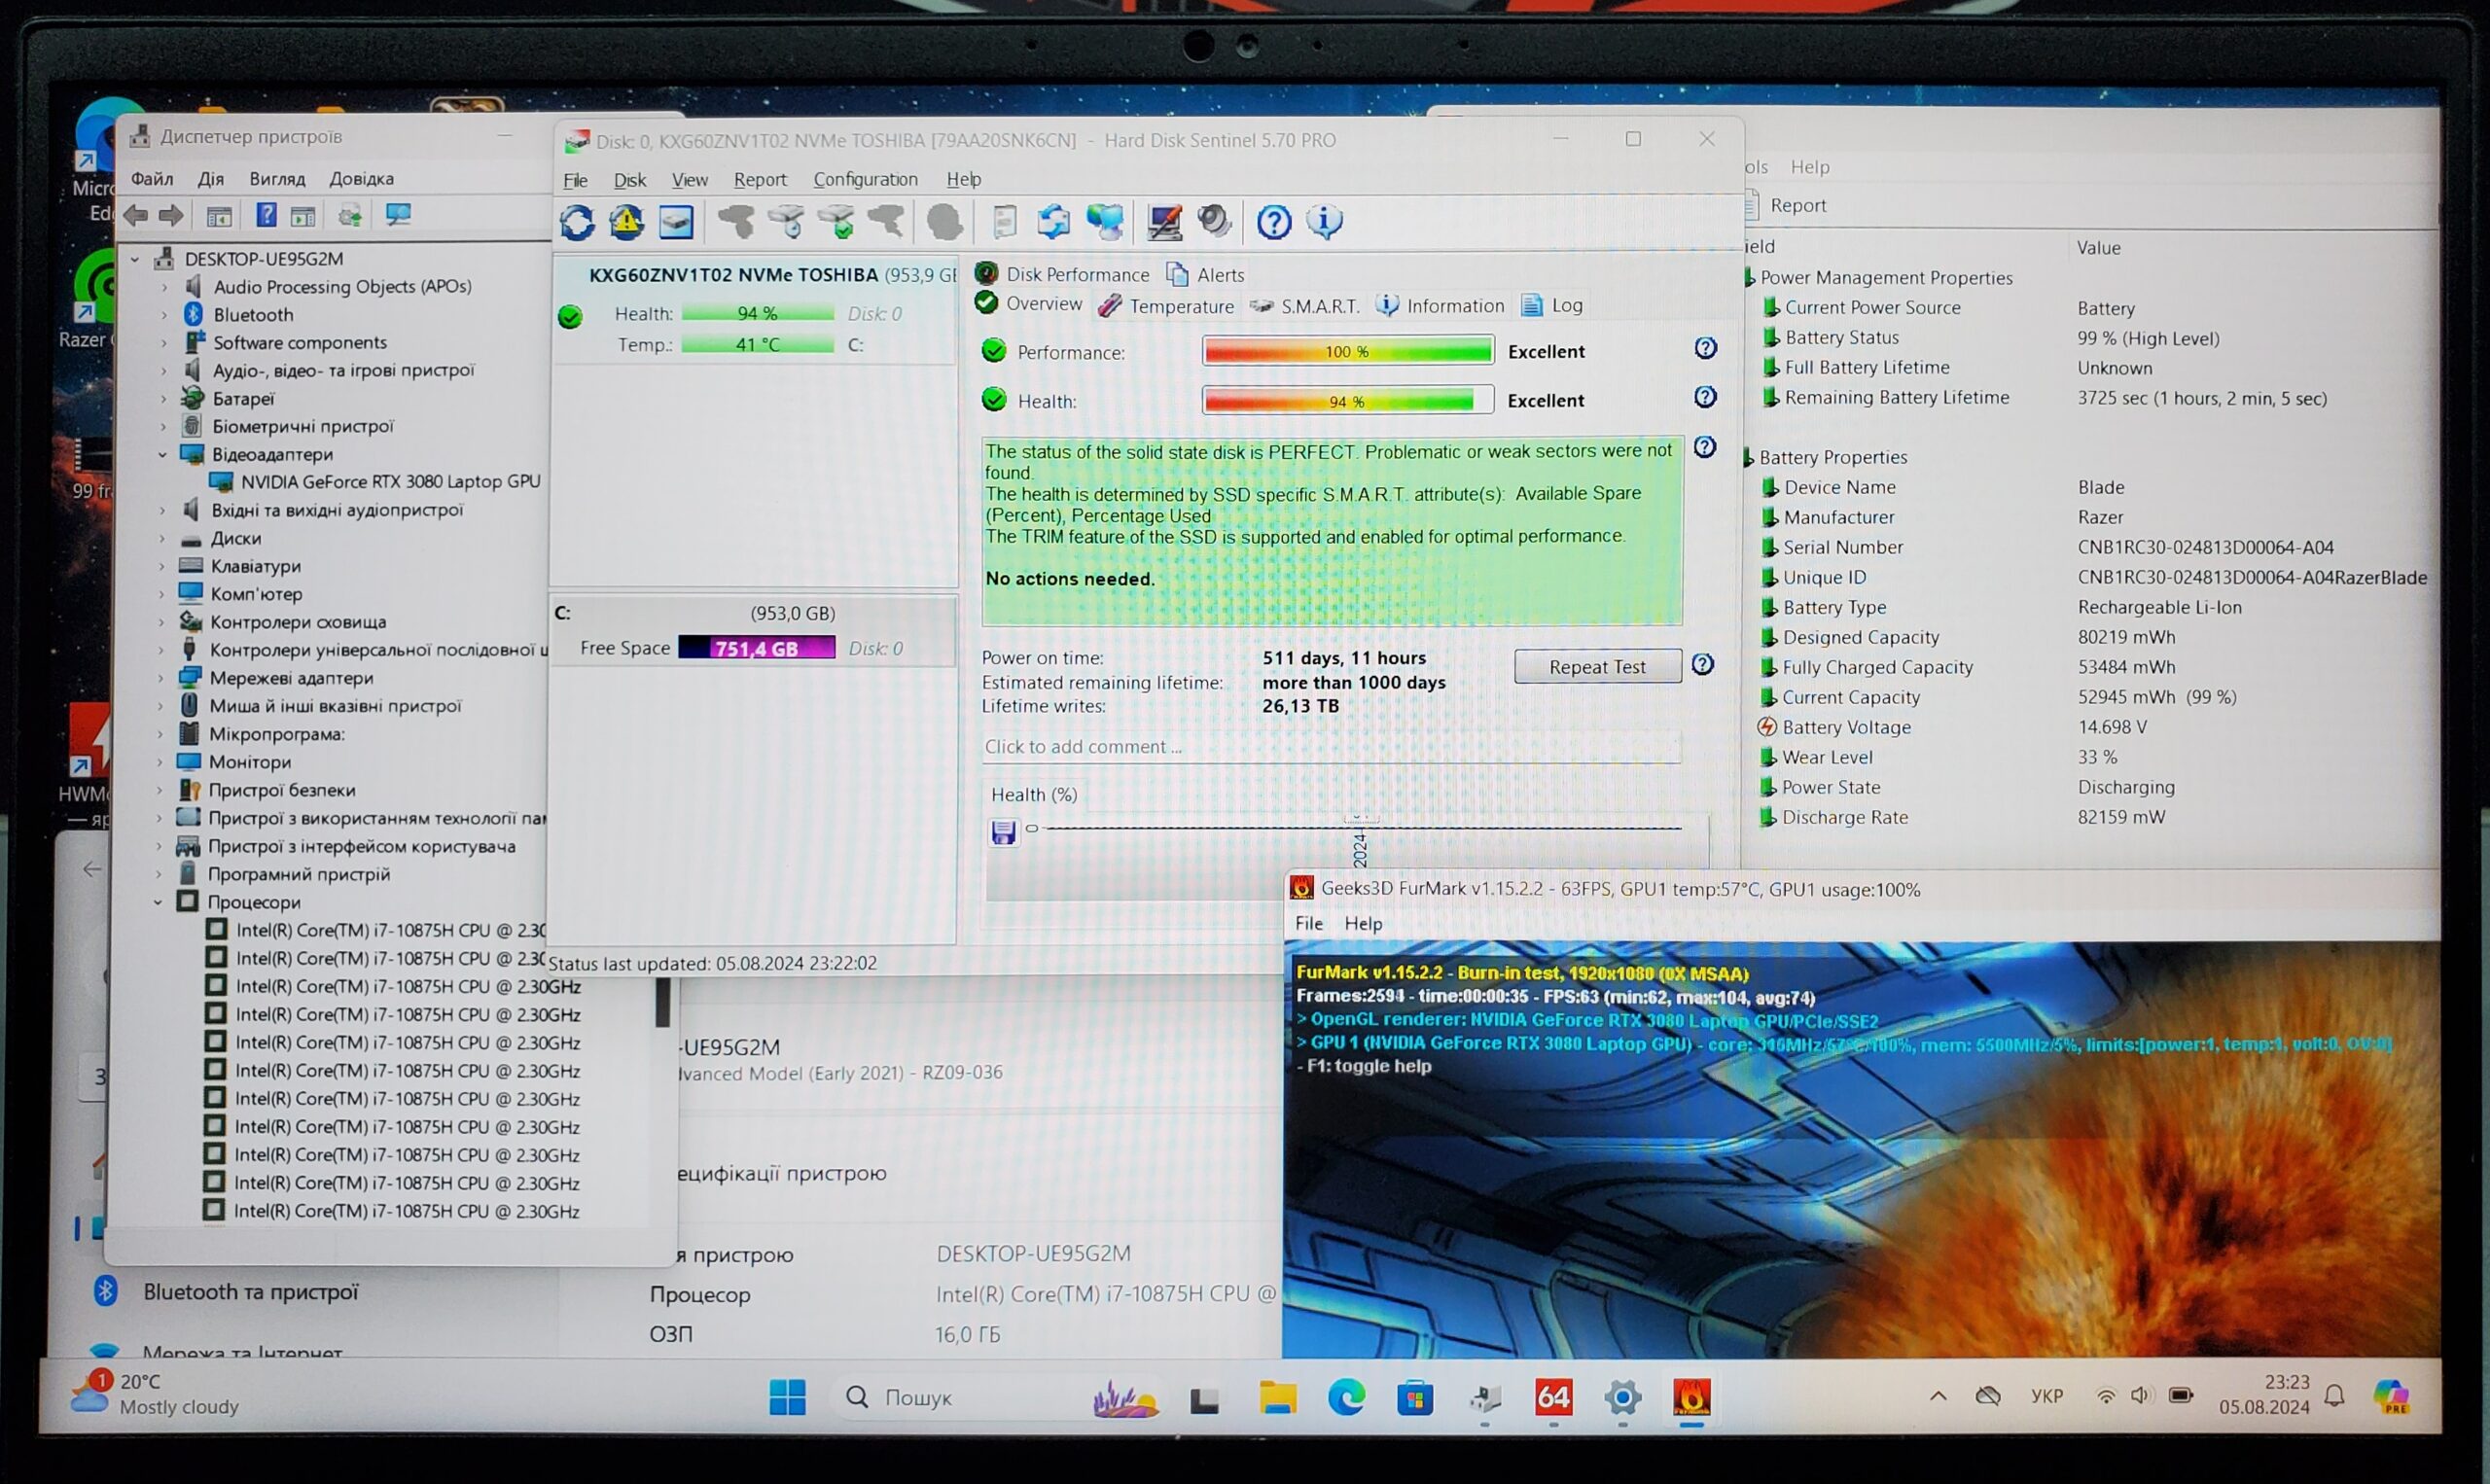Click the speaker sound alert toolbar icon

coord(1214,222)
